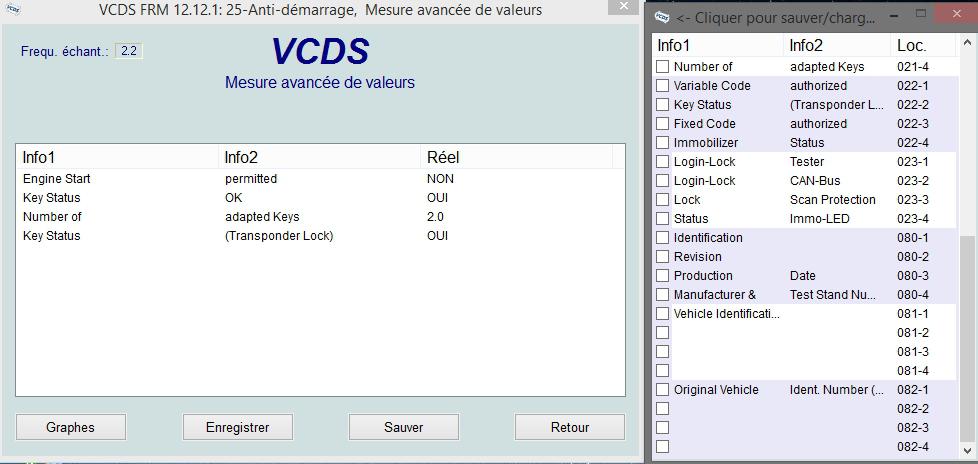Toggle the Identification 080-1 checkbox
This screenshot has width=978, height=464.
pos(662,238)
